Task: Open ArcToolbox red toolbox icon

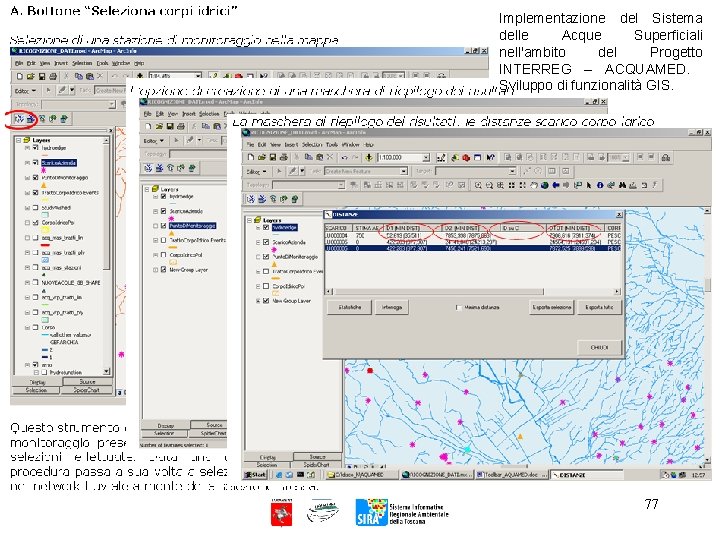Action: click(x=466, y=158)
